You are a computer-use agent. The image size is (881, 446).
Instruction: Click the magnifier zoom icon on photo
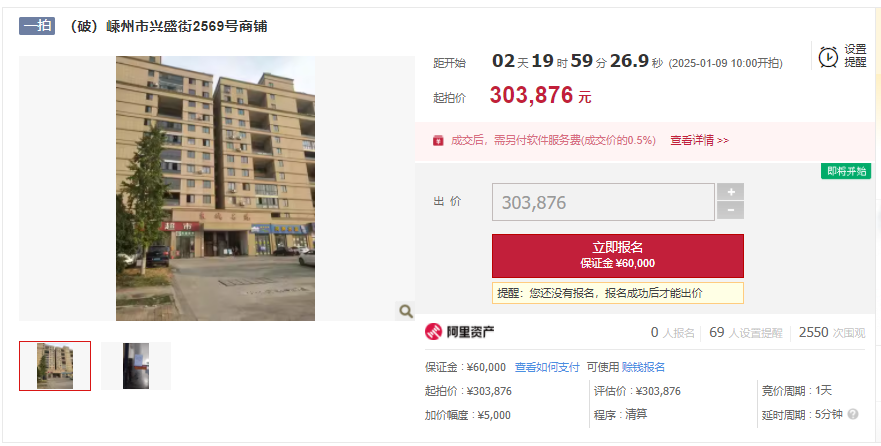coord(405,311)
